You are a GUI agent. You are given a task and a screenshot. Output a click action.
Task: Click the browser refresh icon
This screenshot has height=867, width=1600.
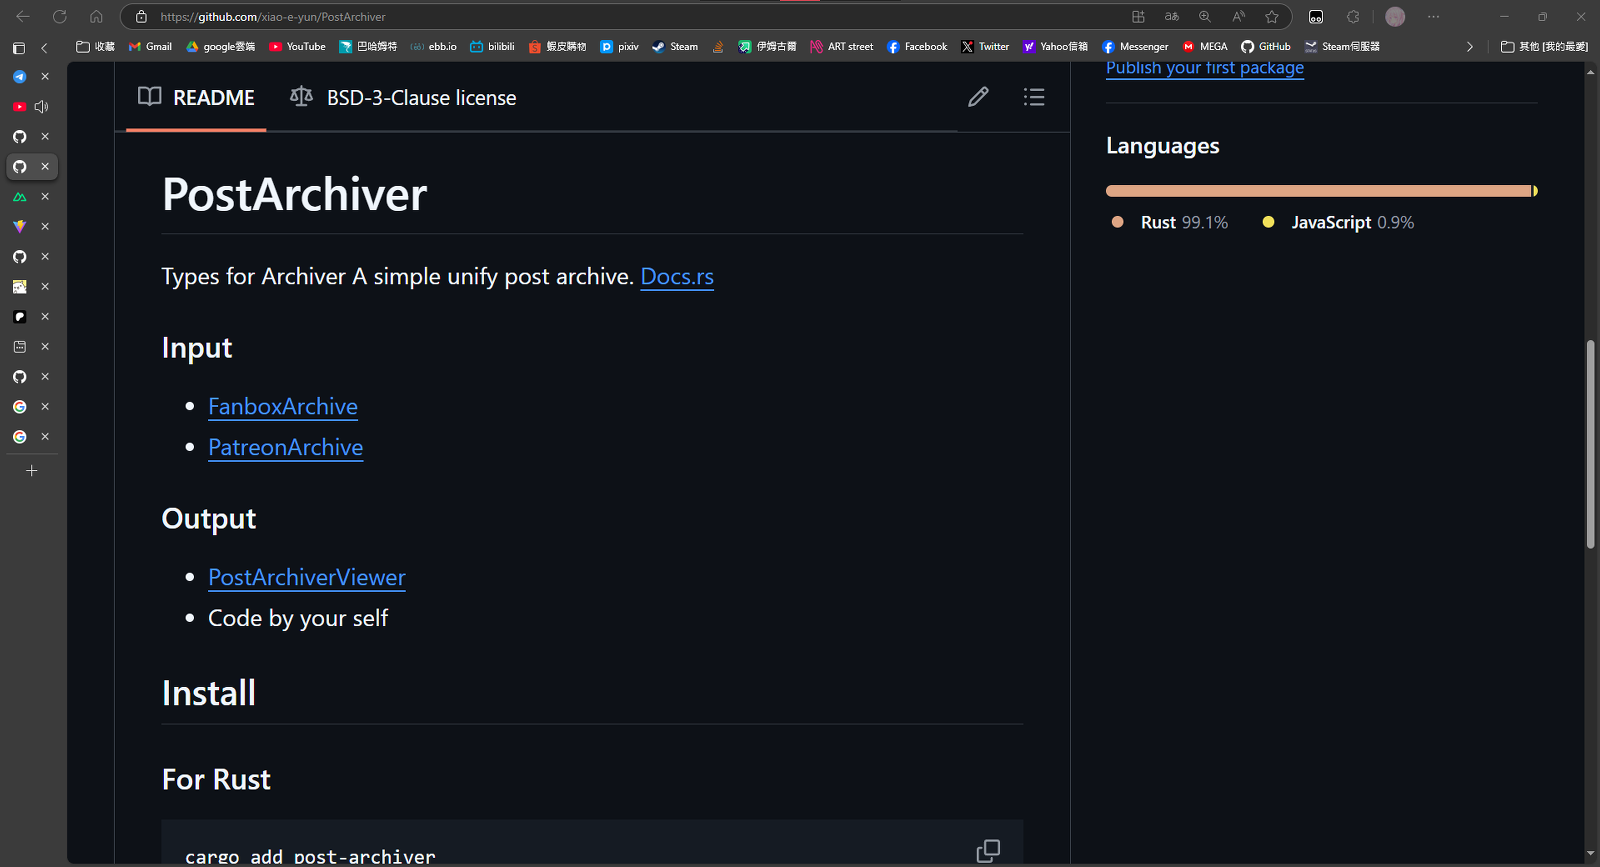(60, 17)
